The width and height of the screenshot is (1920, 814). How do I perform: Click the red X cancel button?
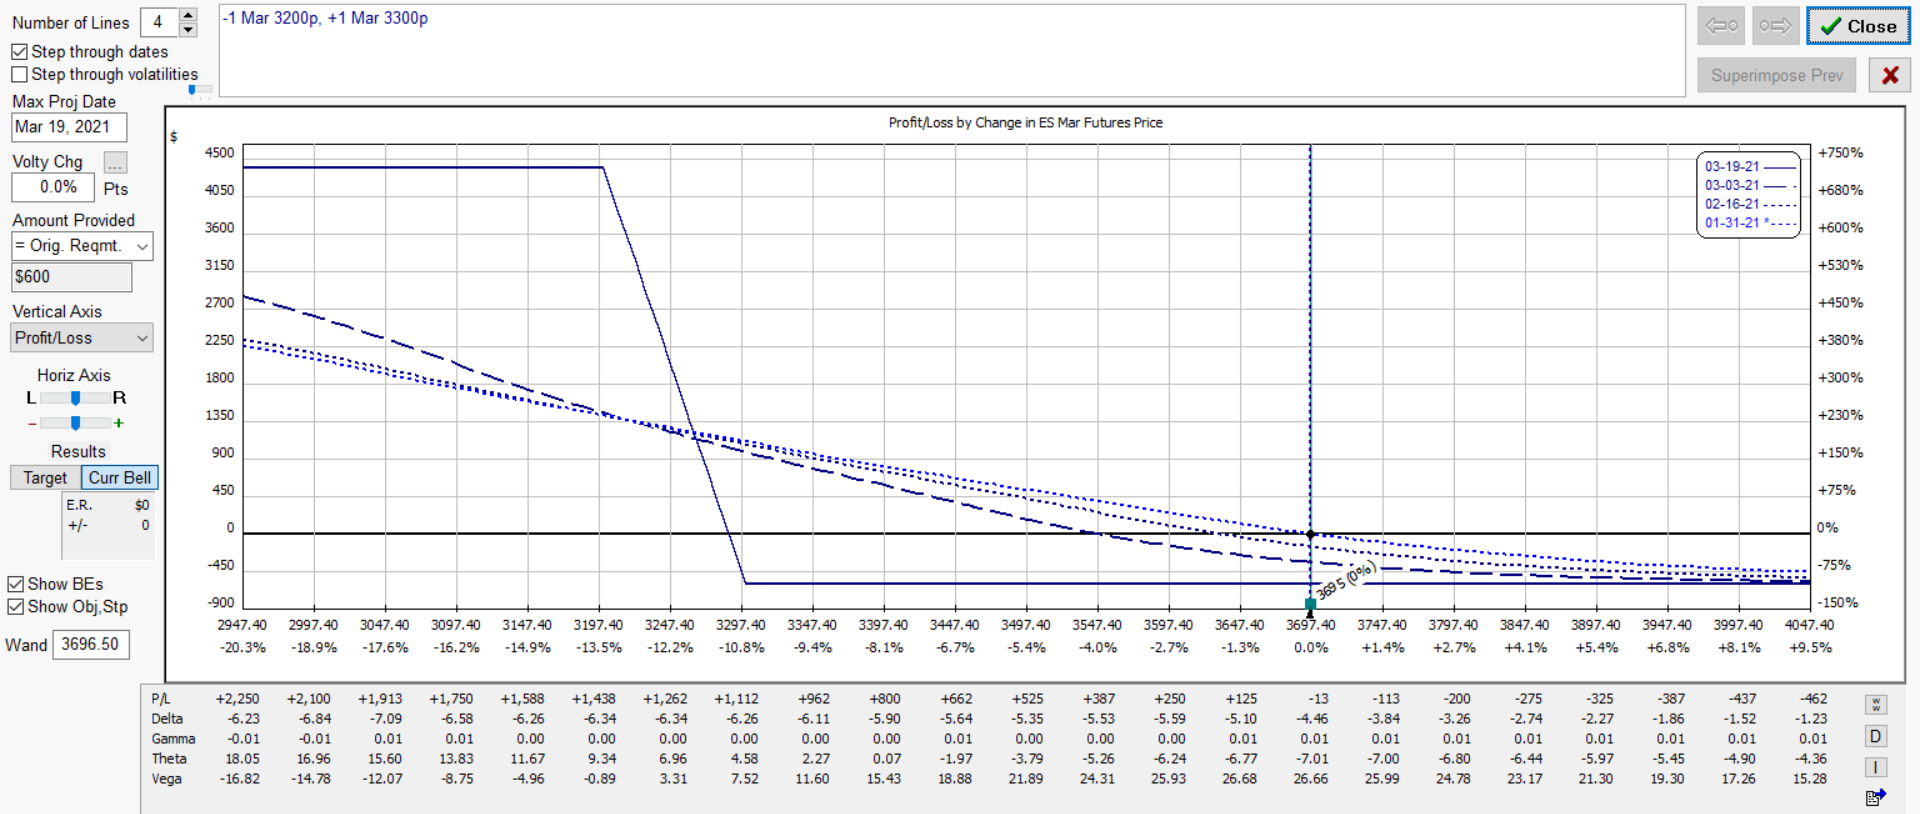(1890, 75)
